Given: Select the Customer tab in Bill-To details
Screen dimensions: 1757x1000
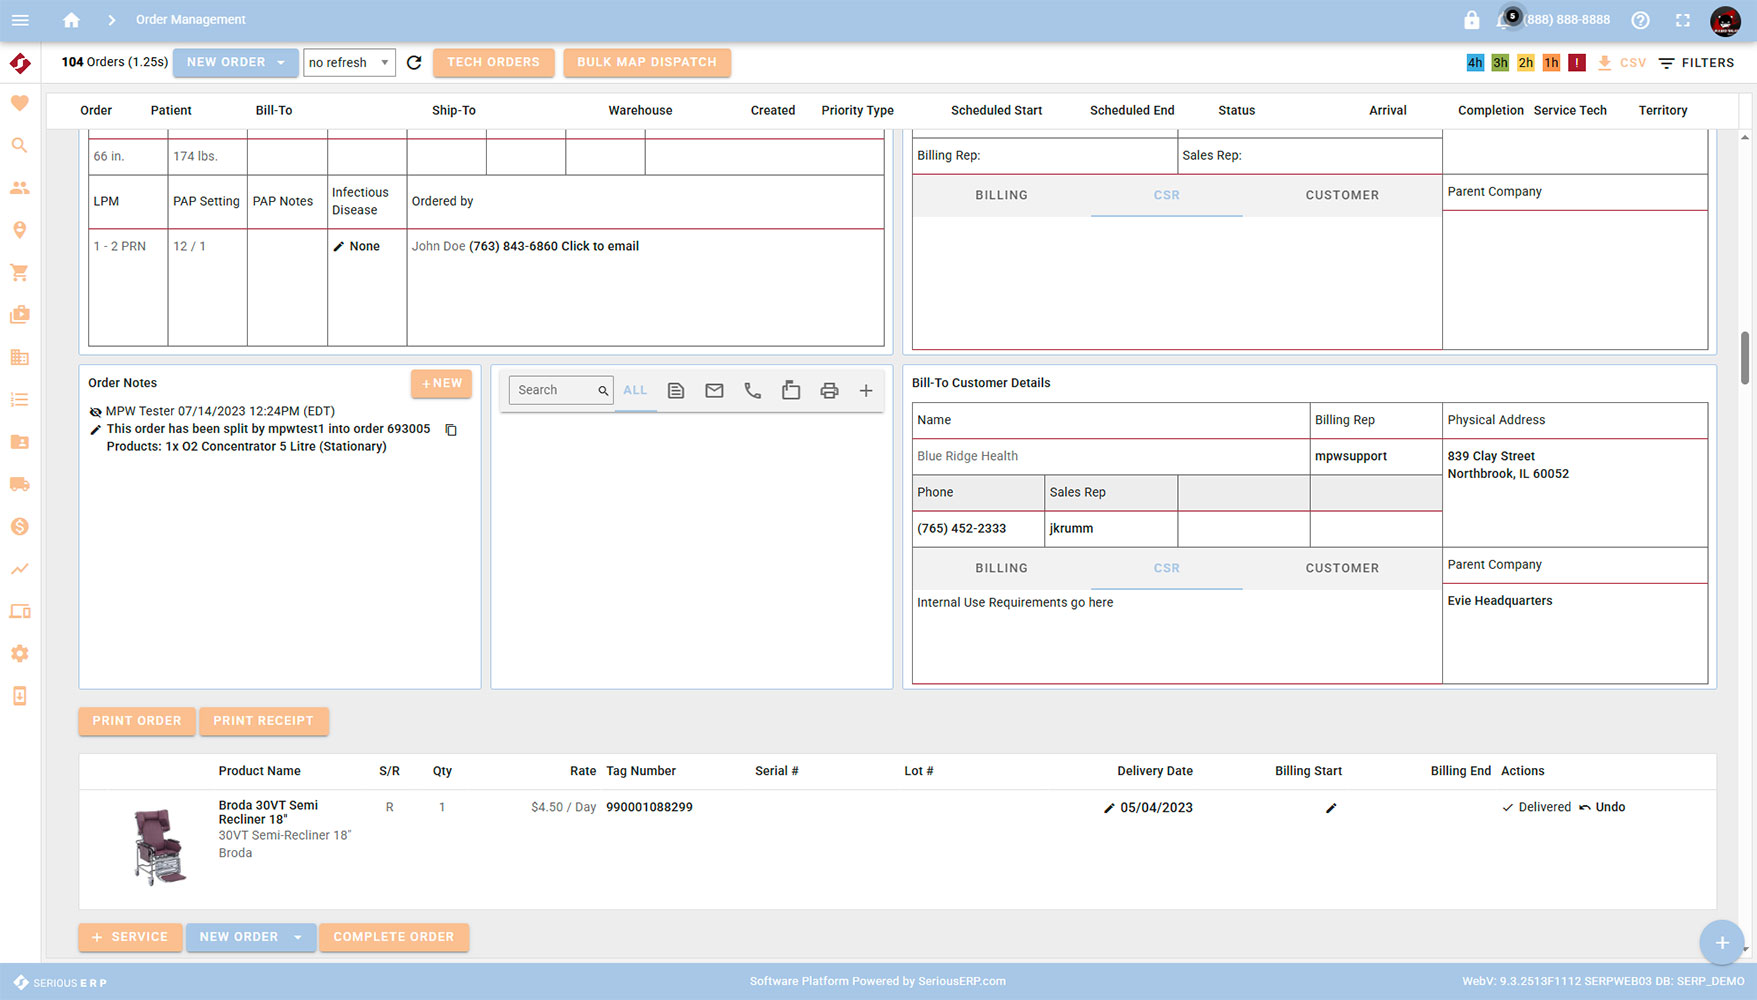Looking at the screenshot, I should tap(1341, 568).
